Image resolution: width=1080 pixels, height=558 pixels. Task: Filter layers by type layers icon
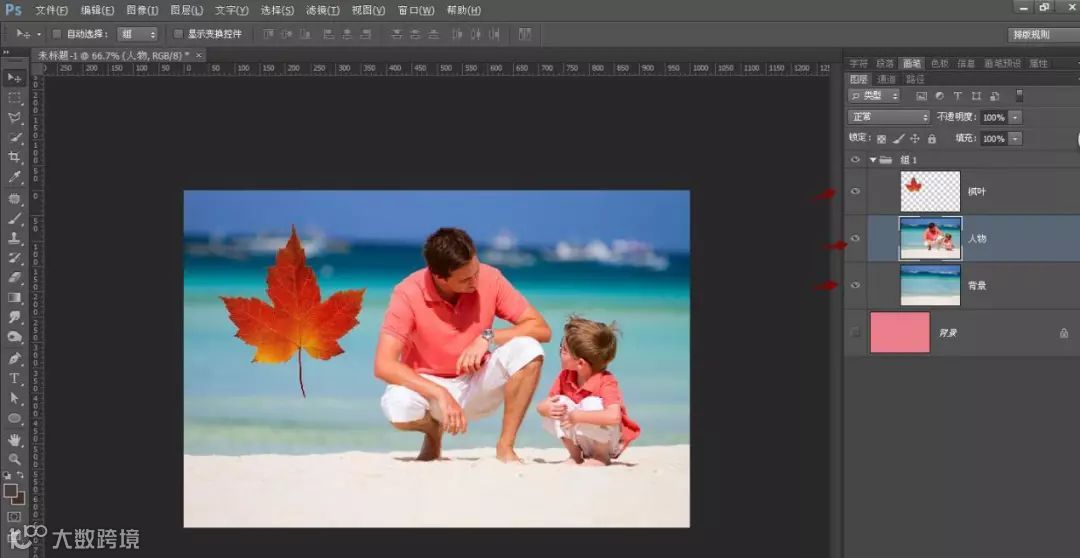[x=957, y=96]
